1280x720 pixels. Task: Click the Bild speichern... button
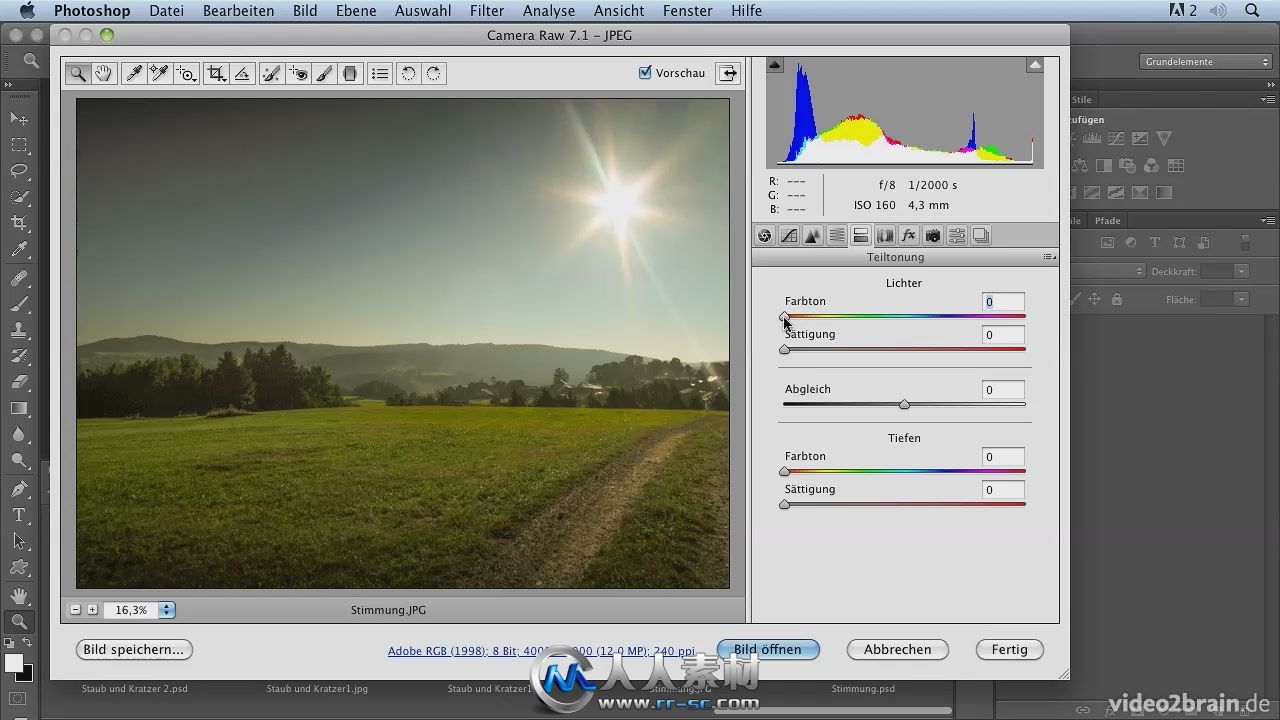134,650
